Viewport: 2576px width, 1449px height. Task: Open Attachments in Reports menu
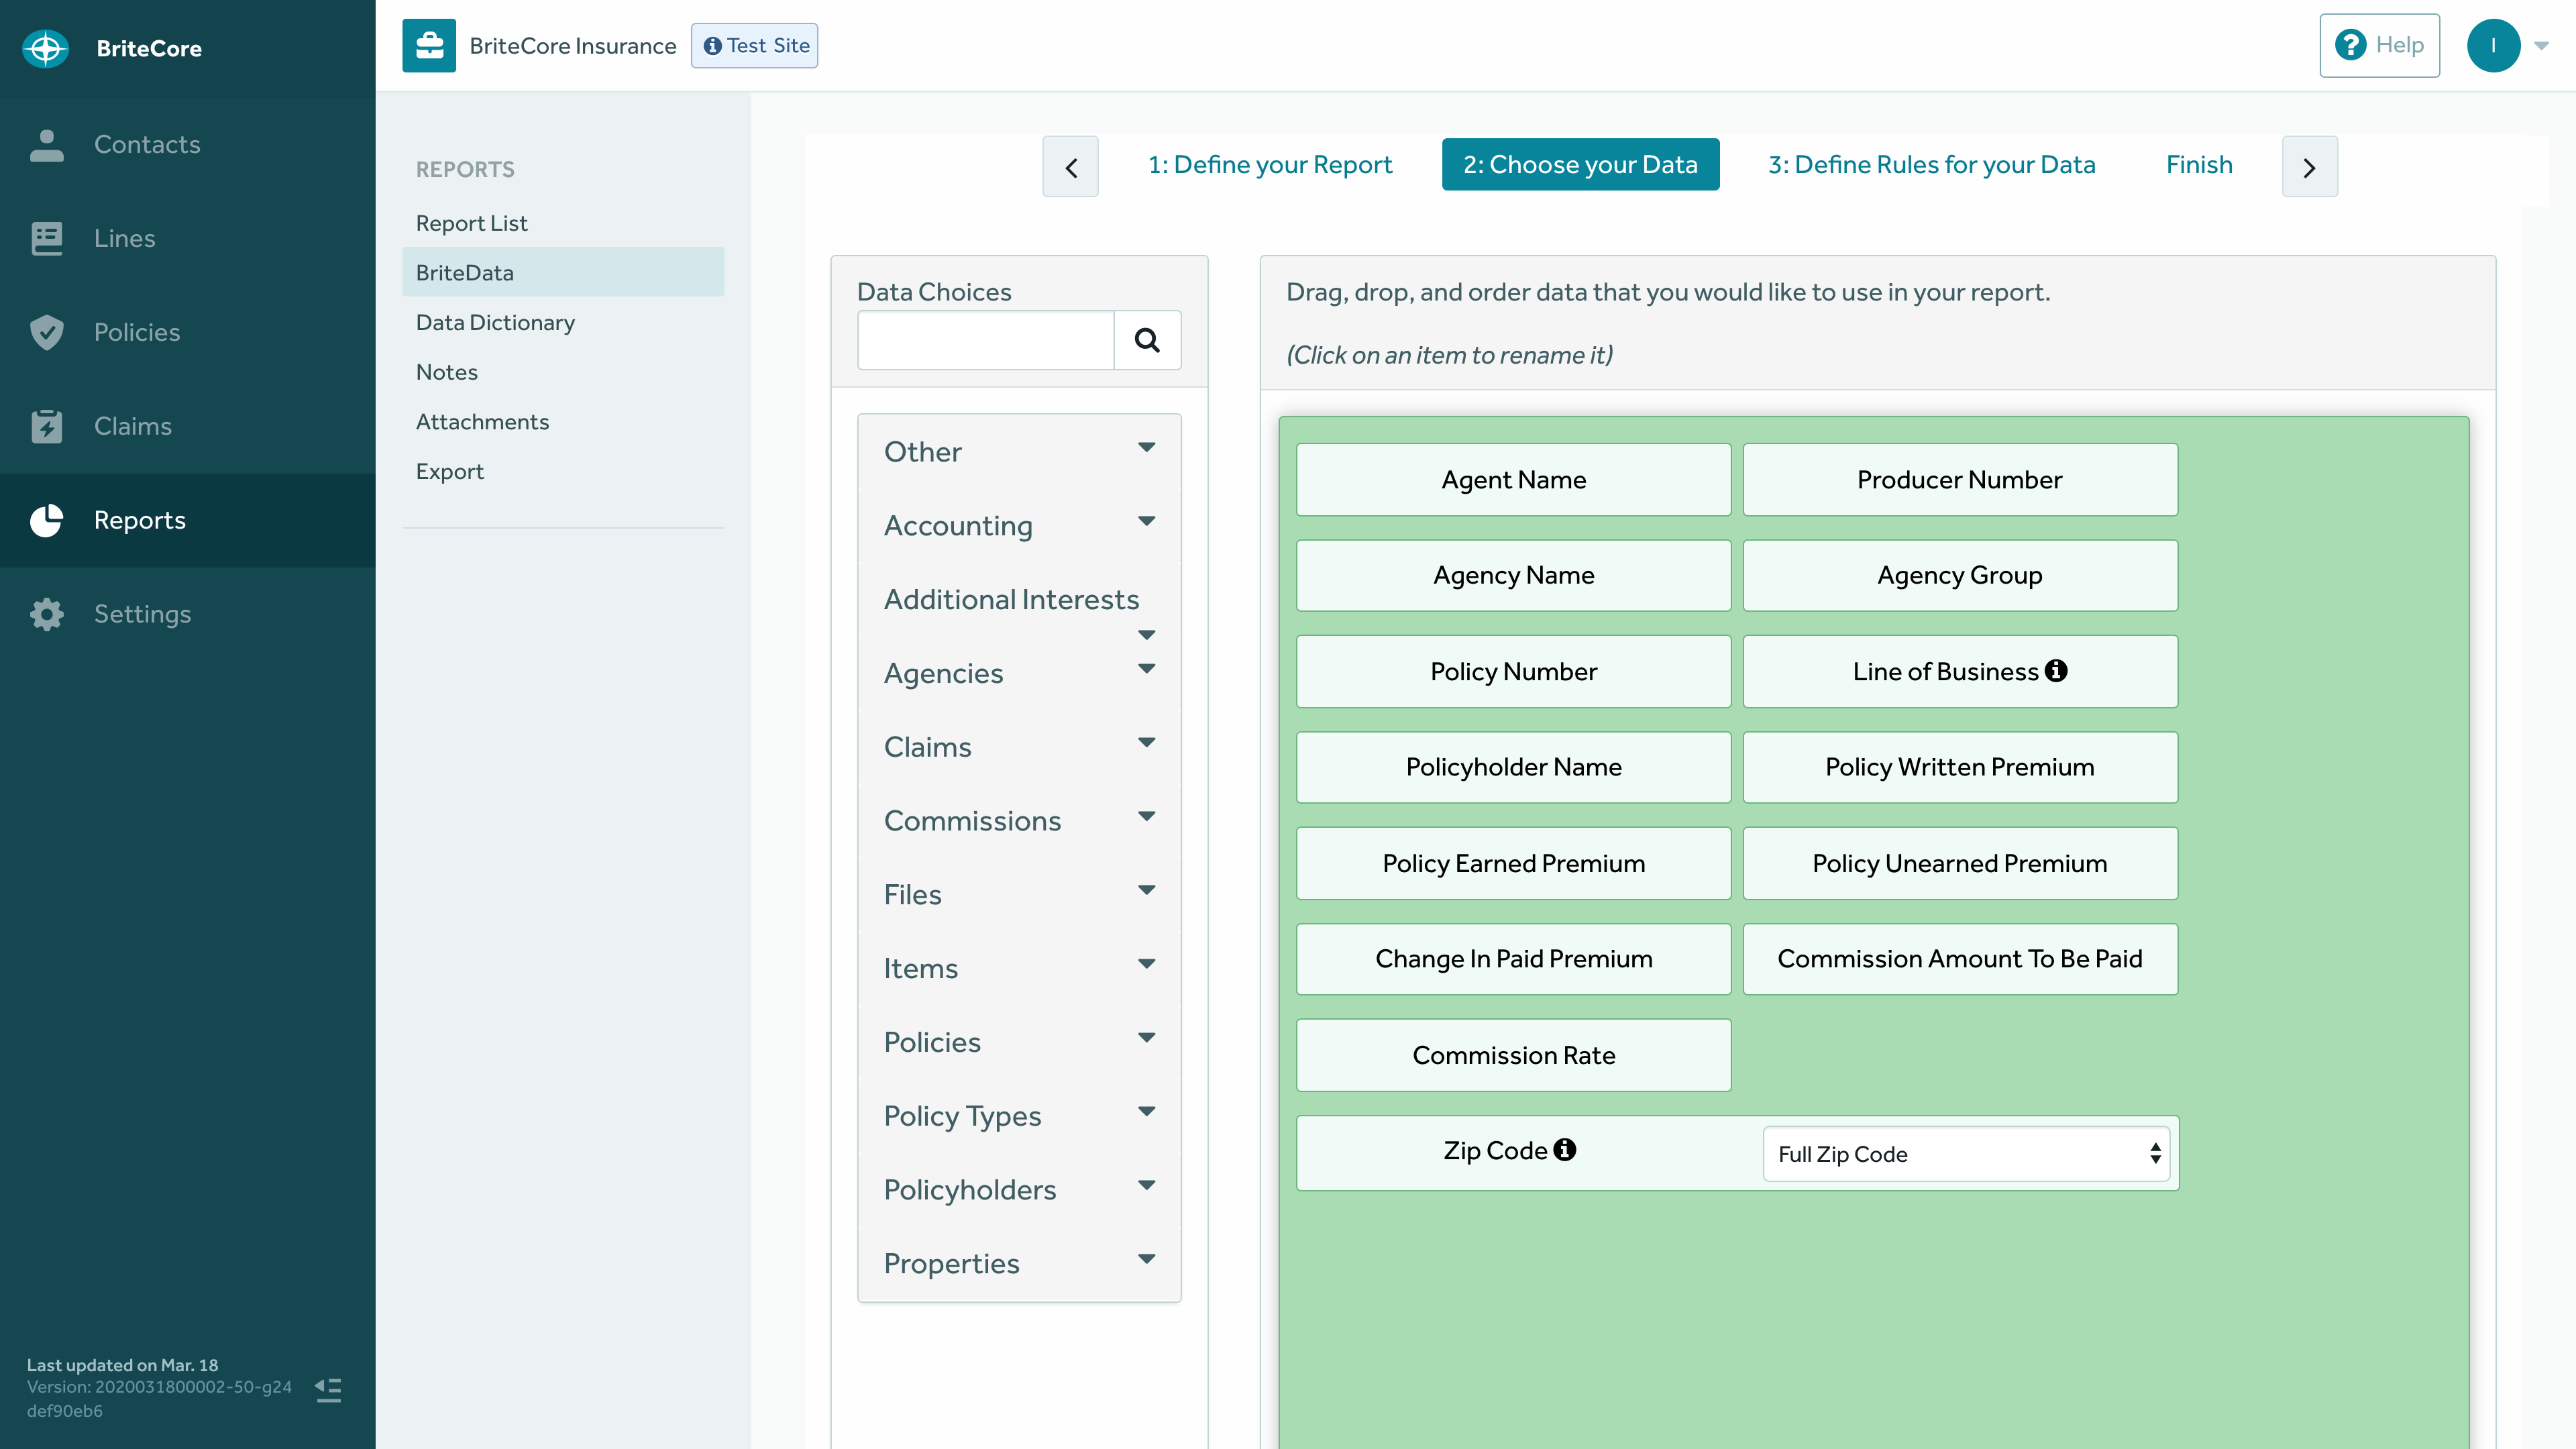pyautogui.click(x=563, y=422)
